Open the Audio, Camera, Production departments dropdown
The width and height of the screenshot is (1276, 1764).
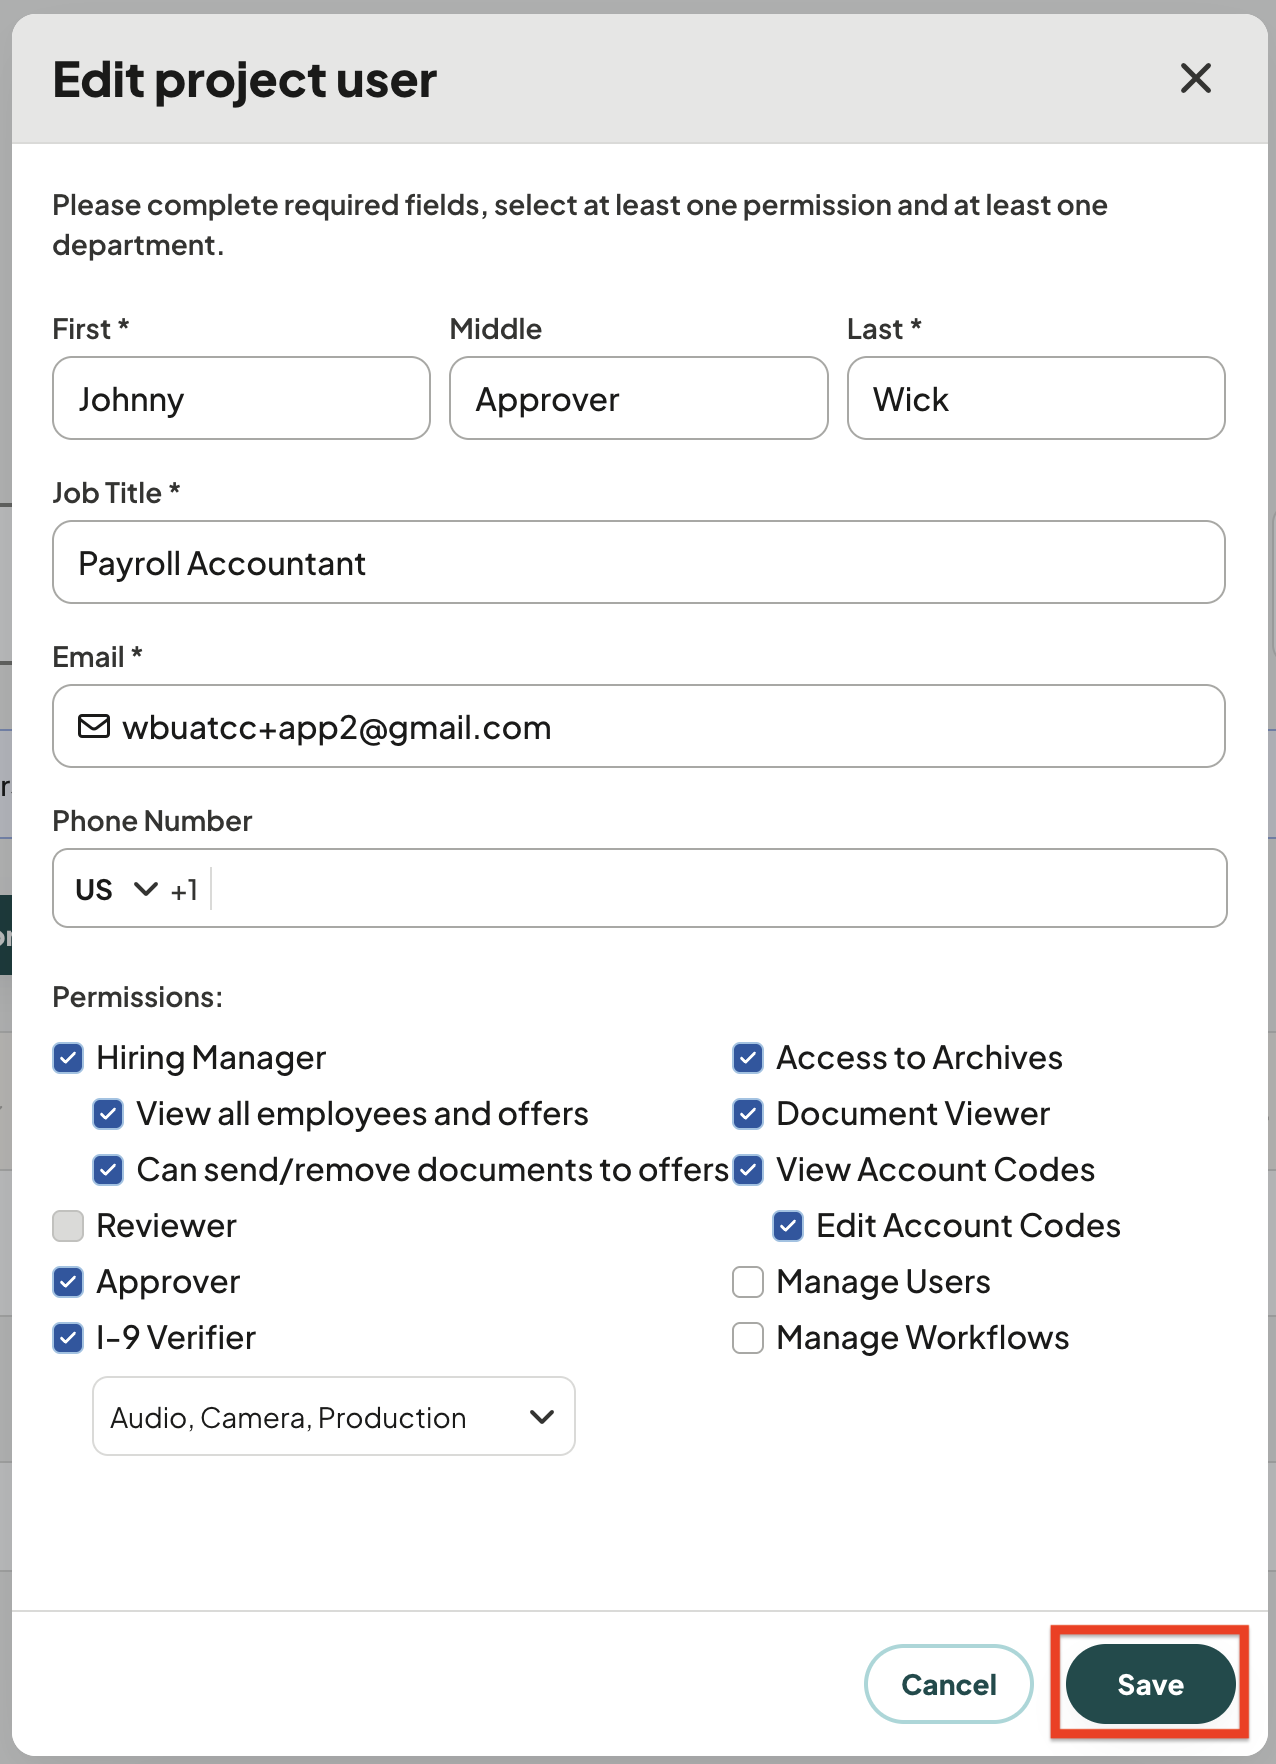[334, 1416]
